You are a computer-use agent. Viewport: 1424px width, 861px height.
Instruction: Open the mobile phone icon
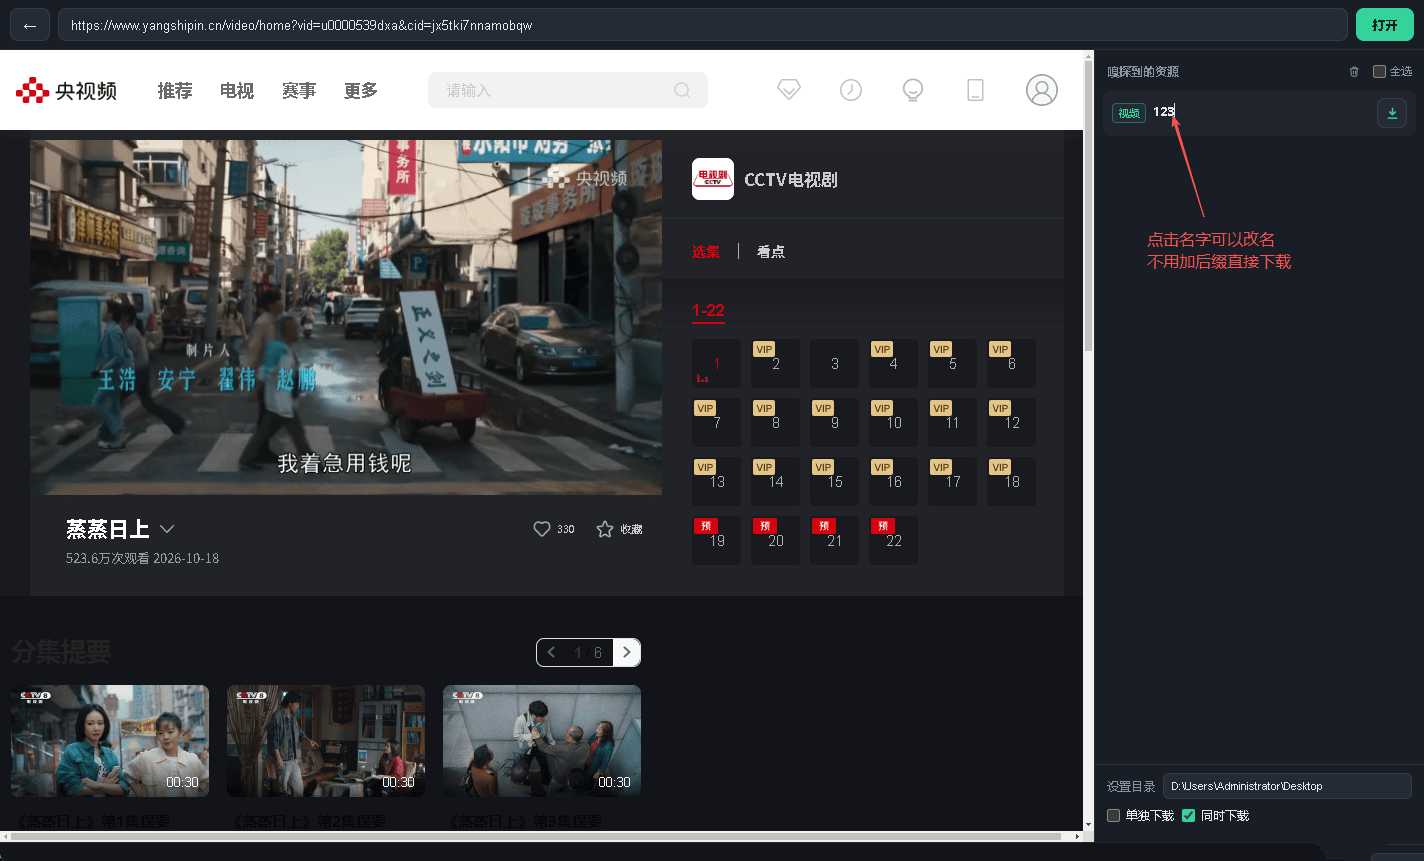(975, 90)
